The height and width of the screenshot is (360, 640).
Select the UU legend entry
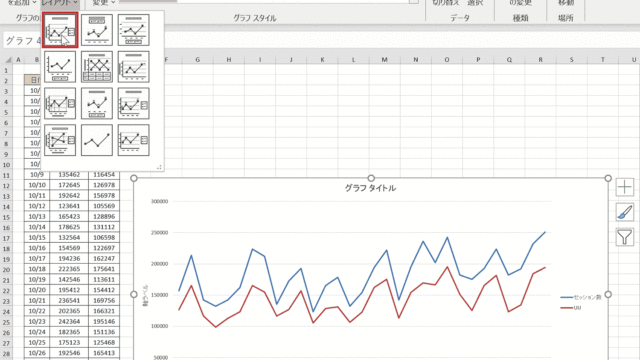tap(571, 308)
